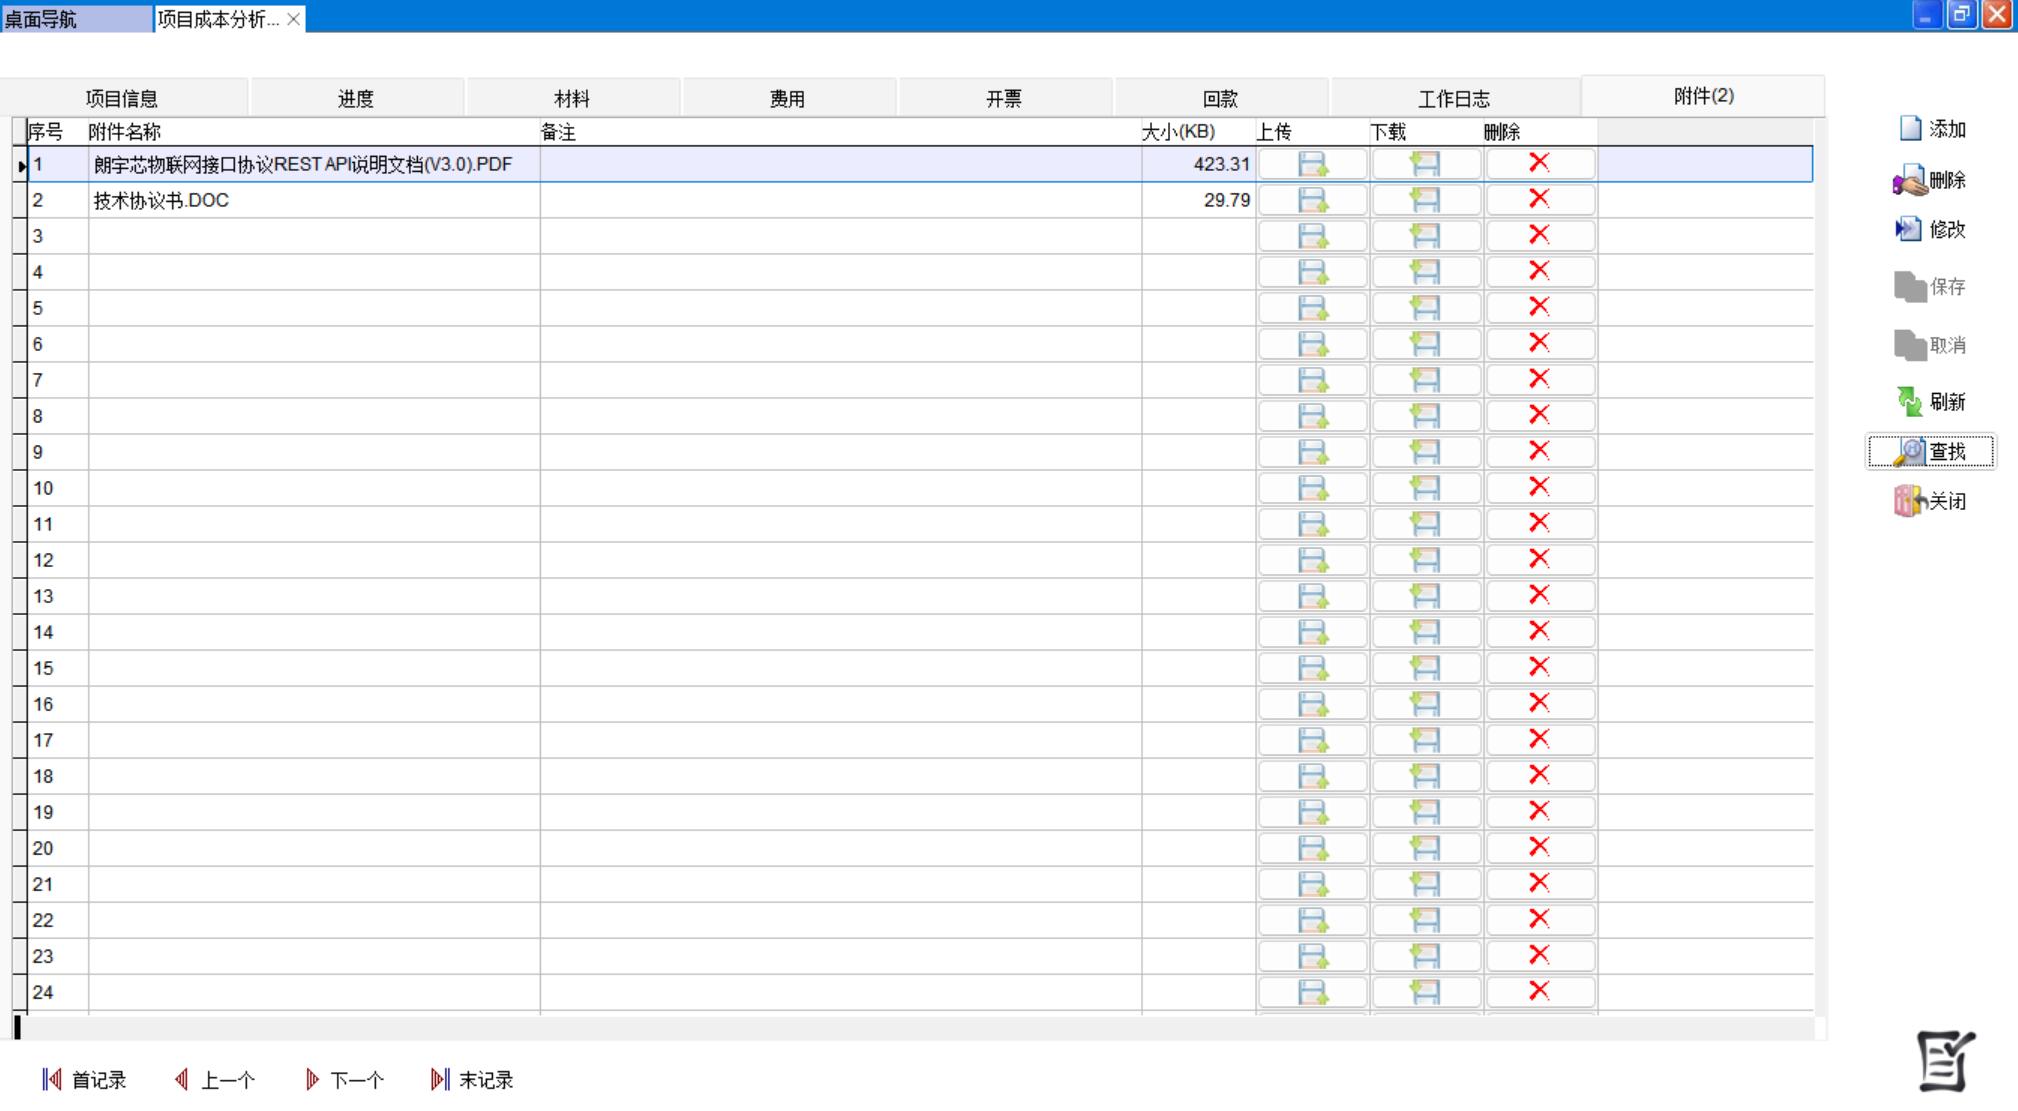
Task: Switch to the 项目信息 tab
Action: (x=122, y=99)
